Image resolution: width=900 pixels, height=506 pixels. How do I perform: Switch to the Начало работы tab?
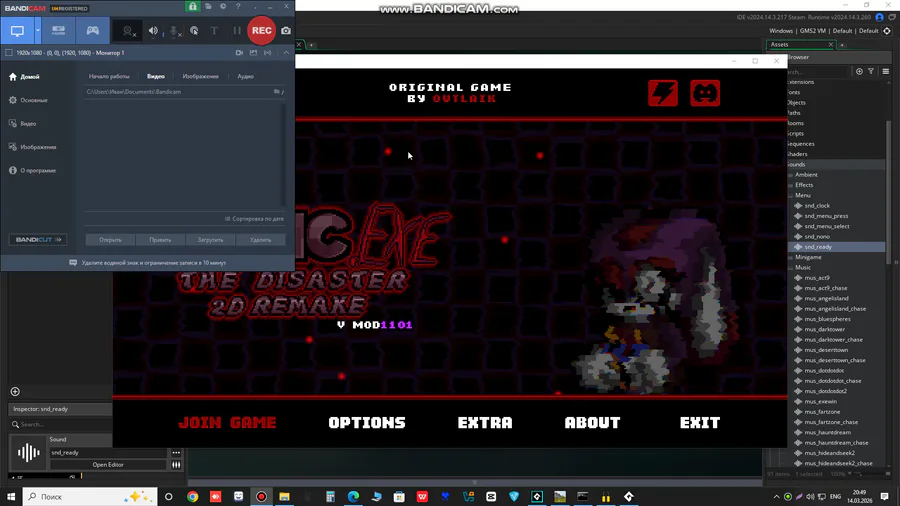click(109, 76)
